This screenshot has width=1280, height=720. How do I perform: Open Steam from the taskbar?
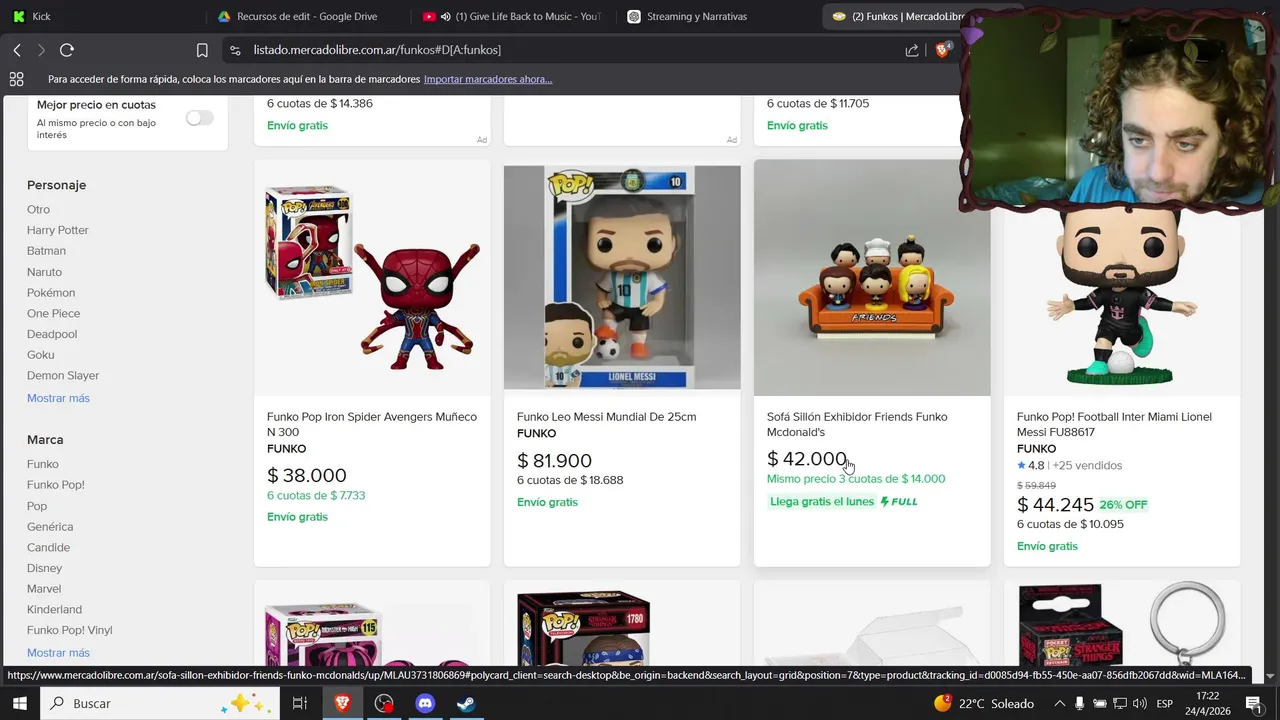pyautogui.click(x=466, y=703)
